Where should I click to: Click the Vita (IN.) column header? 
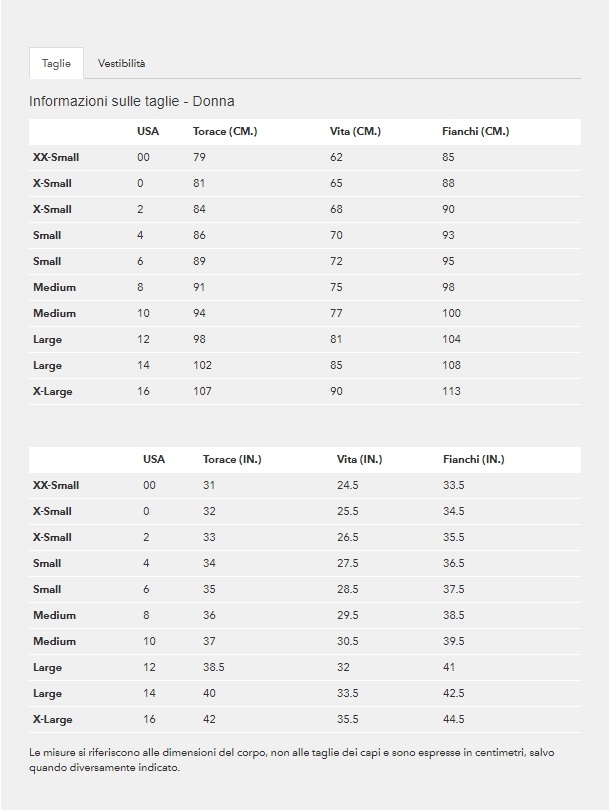click(359, 460)
